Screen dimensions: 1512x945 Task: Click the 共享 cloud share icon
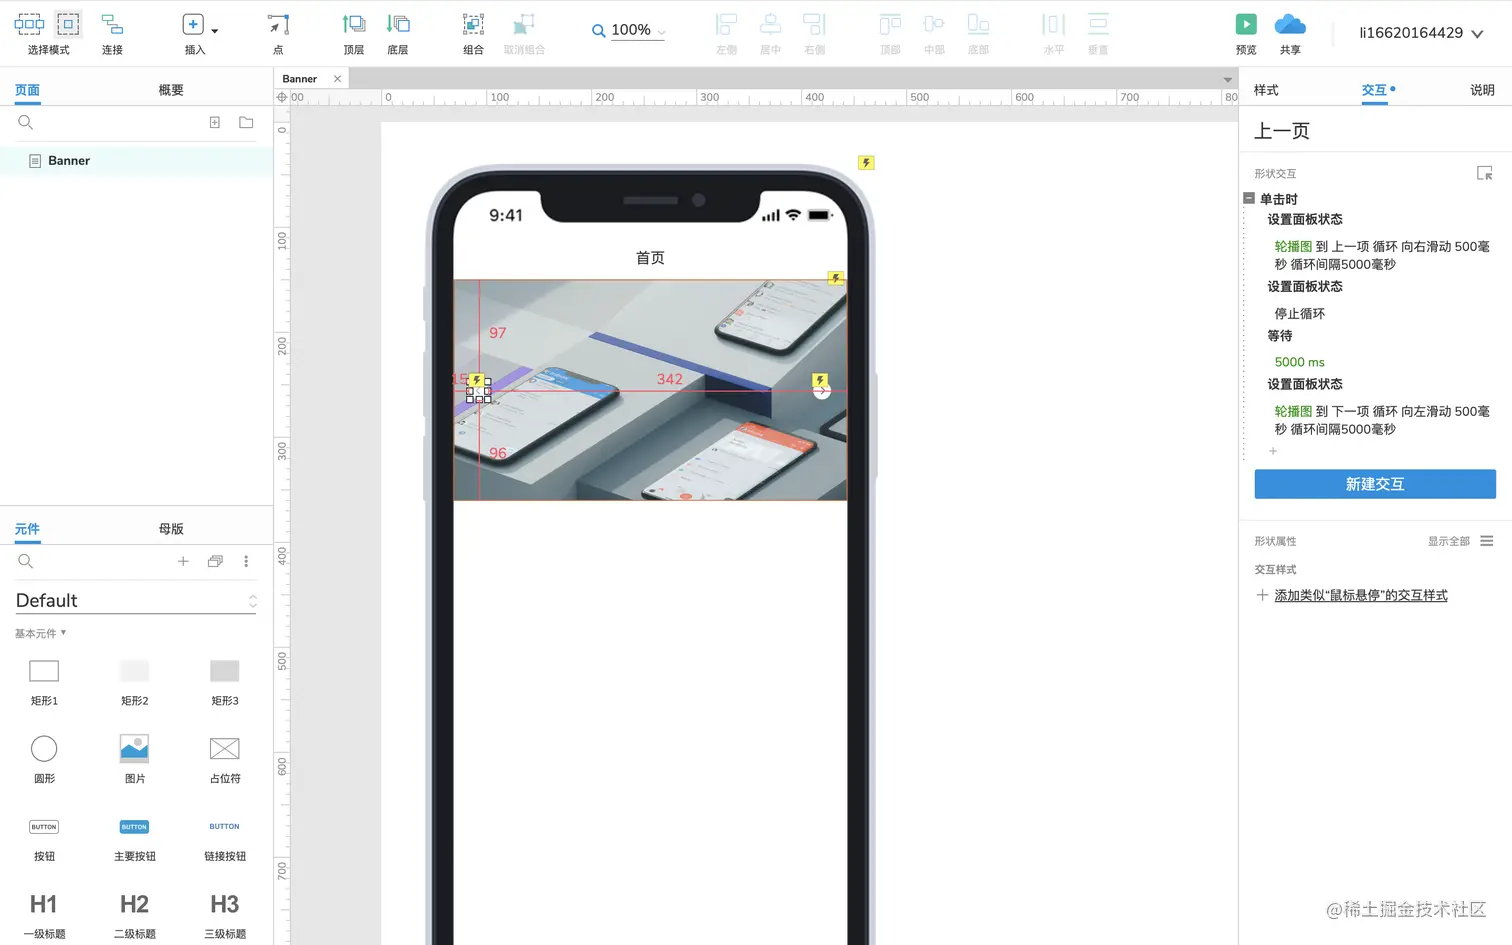[1290, 25]
